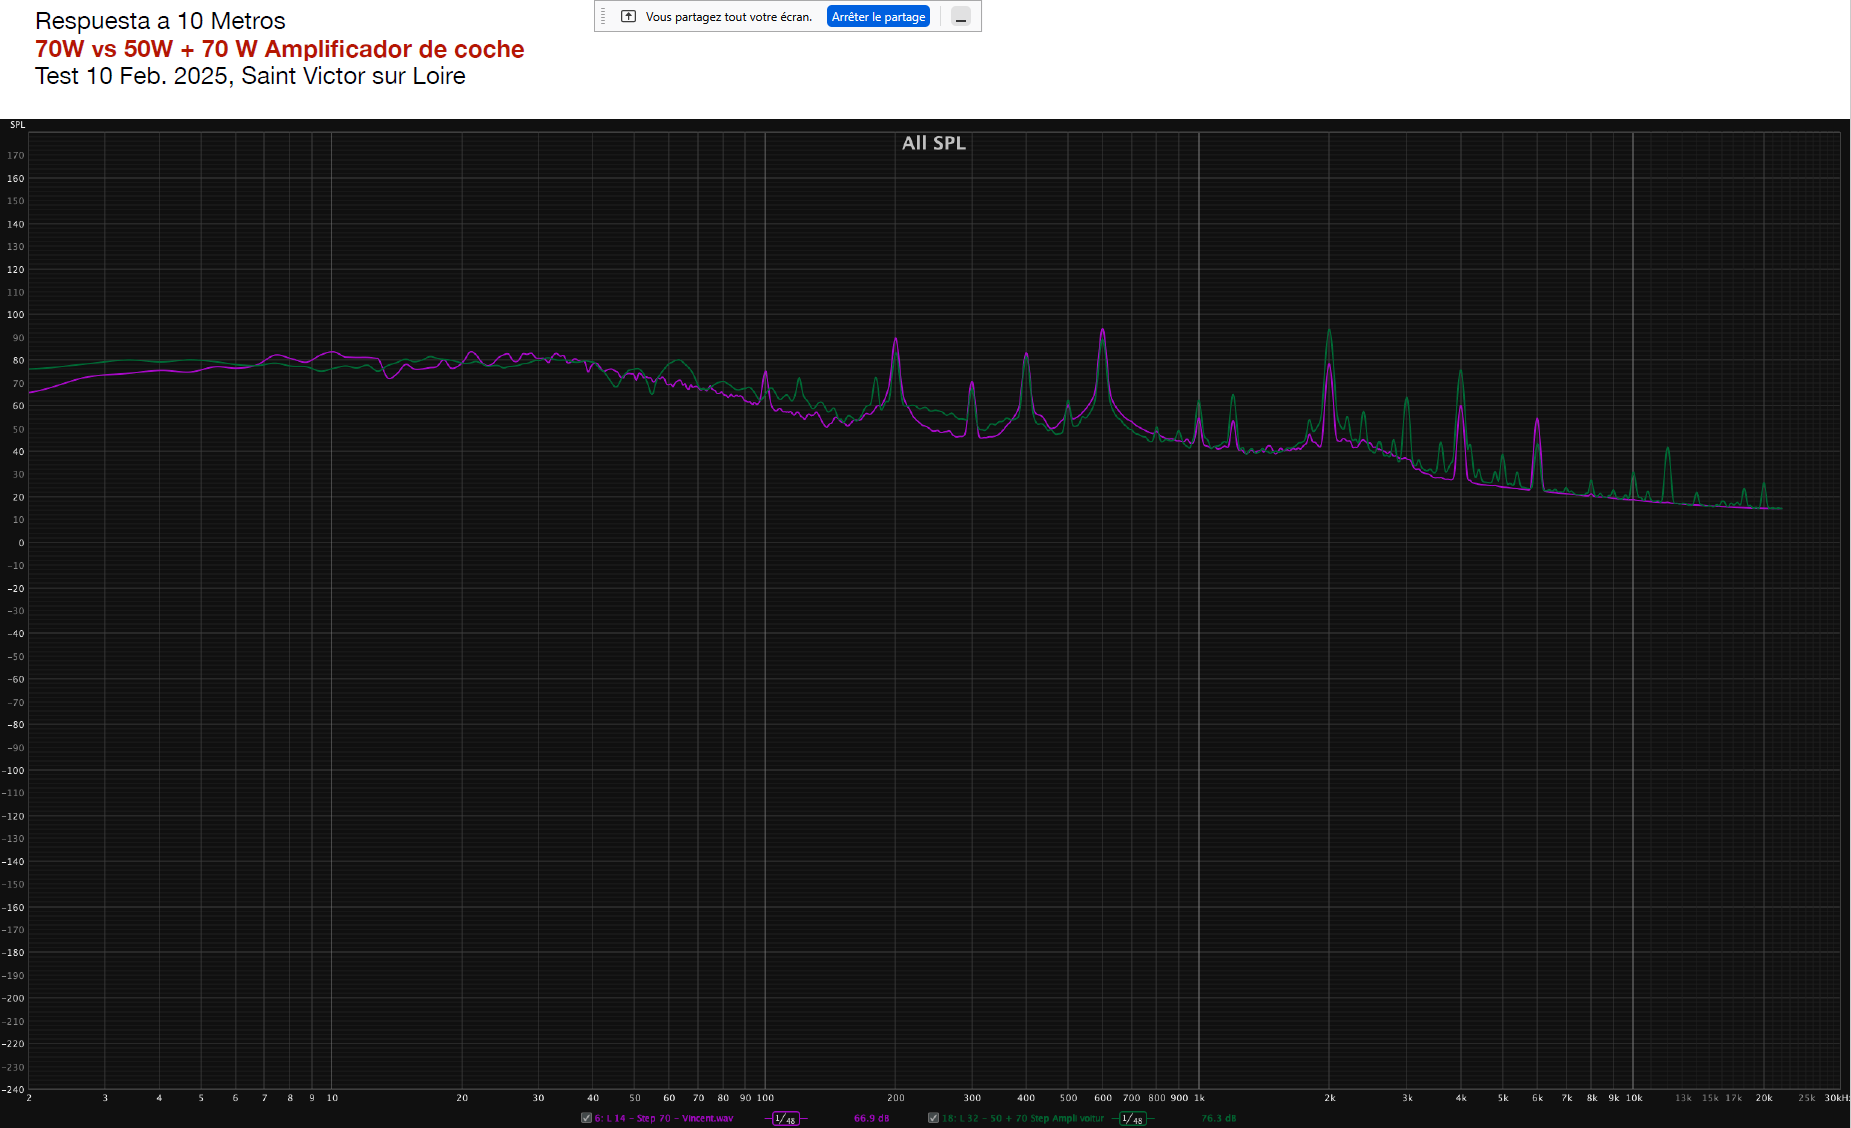The height and width of the screenshot is (1128, 1851).
Task: Open green trace 1/48 smoothing indicator
Action: coord(1132,1118)
